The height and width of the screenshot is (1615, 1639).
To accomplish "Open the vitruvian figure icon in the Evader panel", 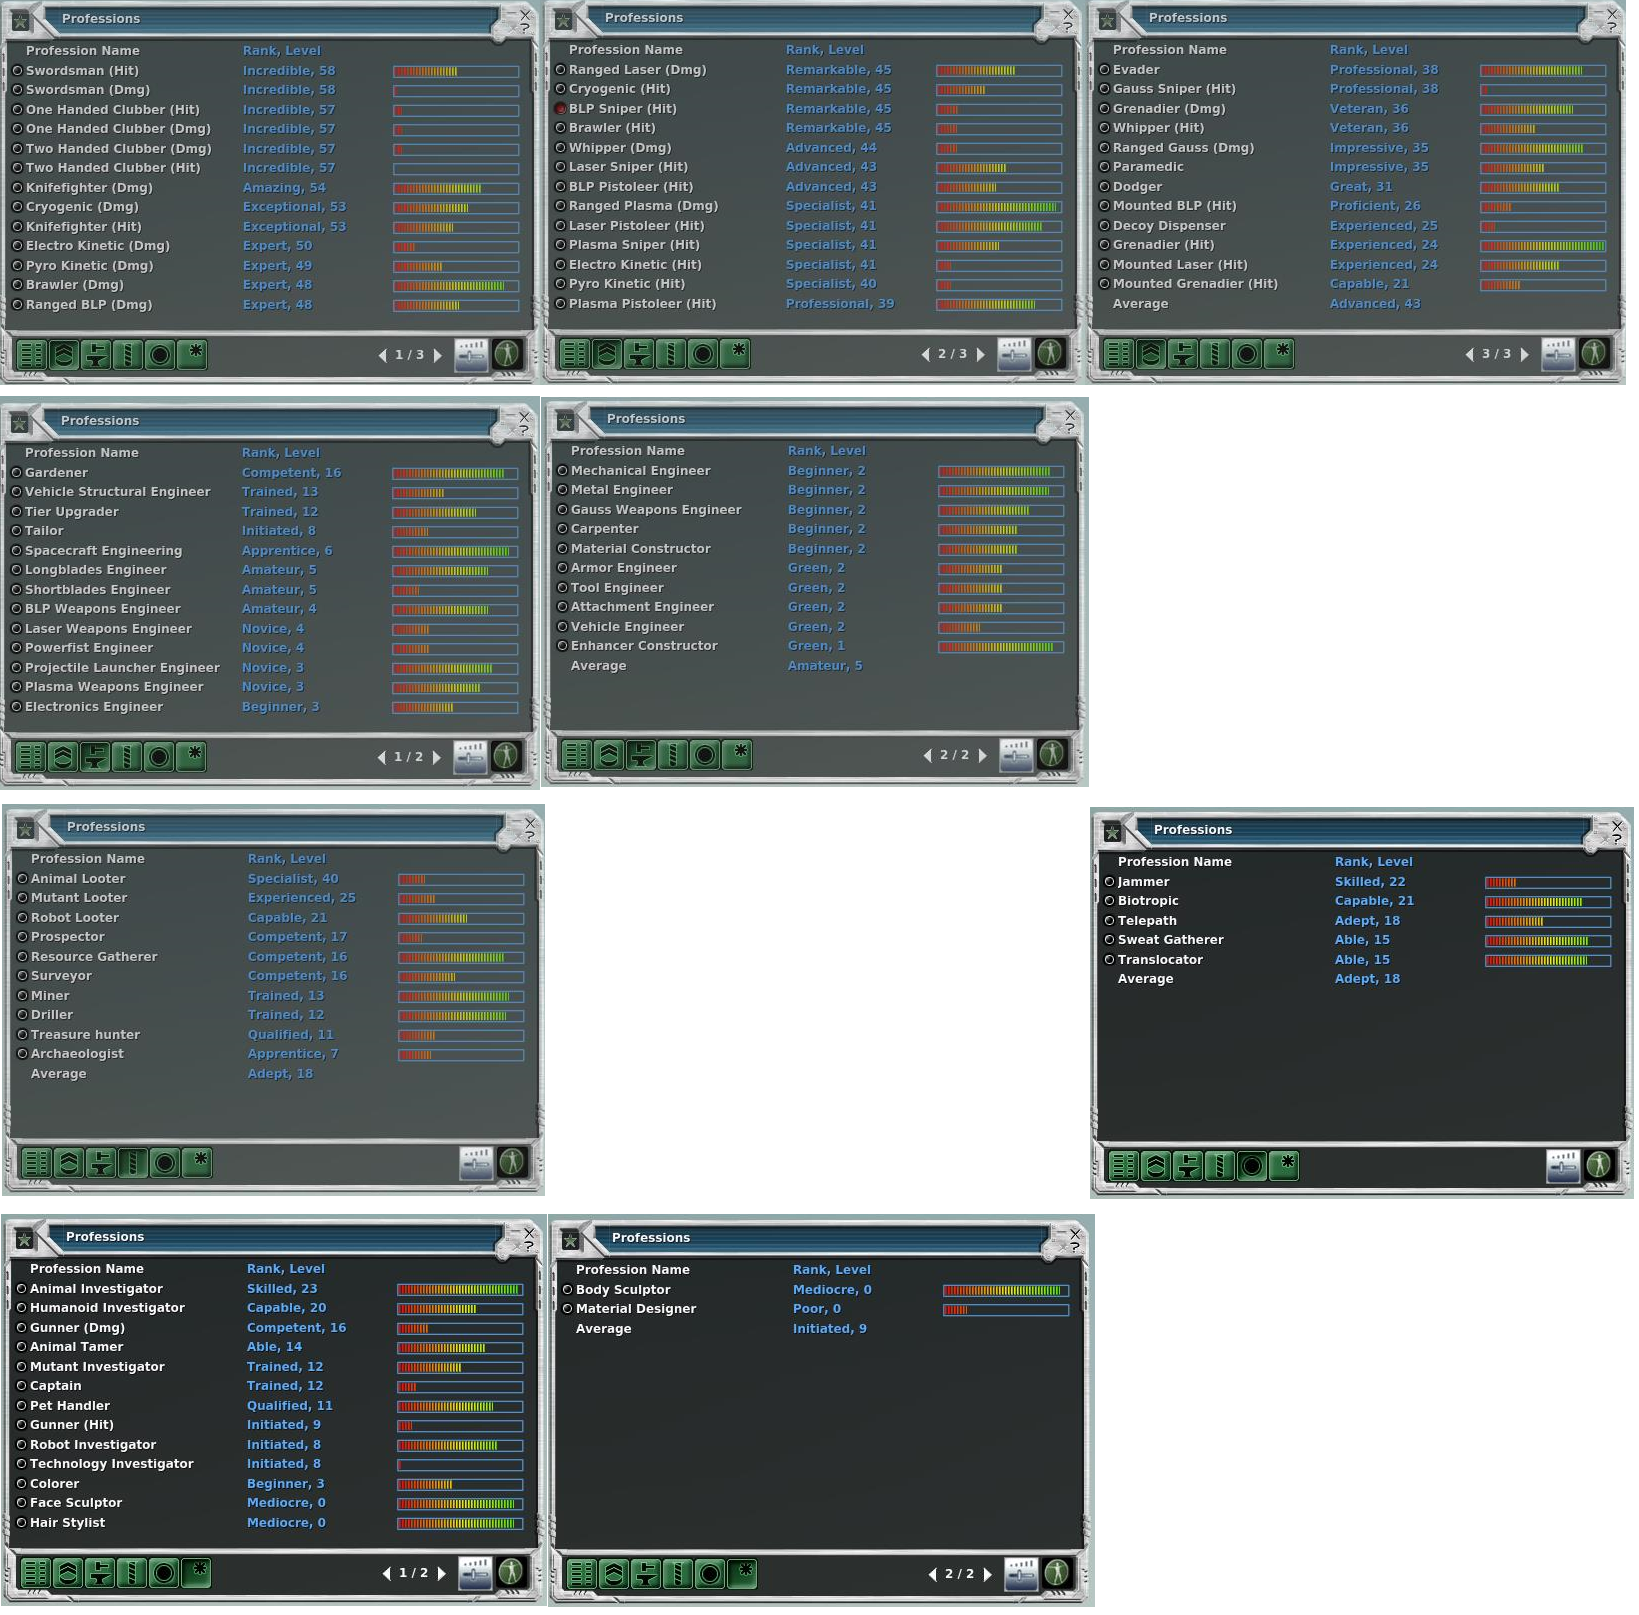I will [x=1594, y=354].
